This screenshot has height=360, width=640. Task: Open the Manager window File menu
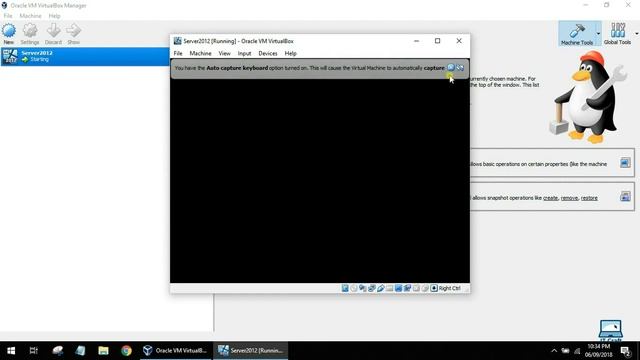[x=8, y=16]
